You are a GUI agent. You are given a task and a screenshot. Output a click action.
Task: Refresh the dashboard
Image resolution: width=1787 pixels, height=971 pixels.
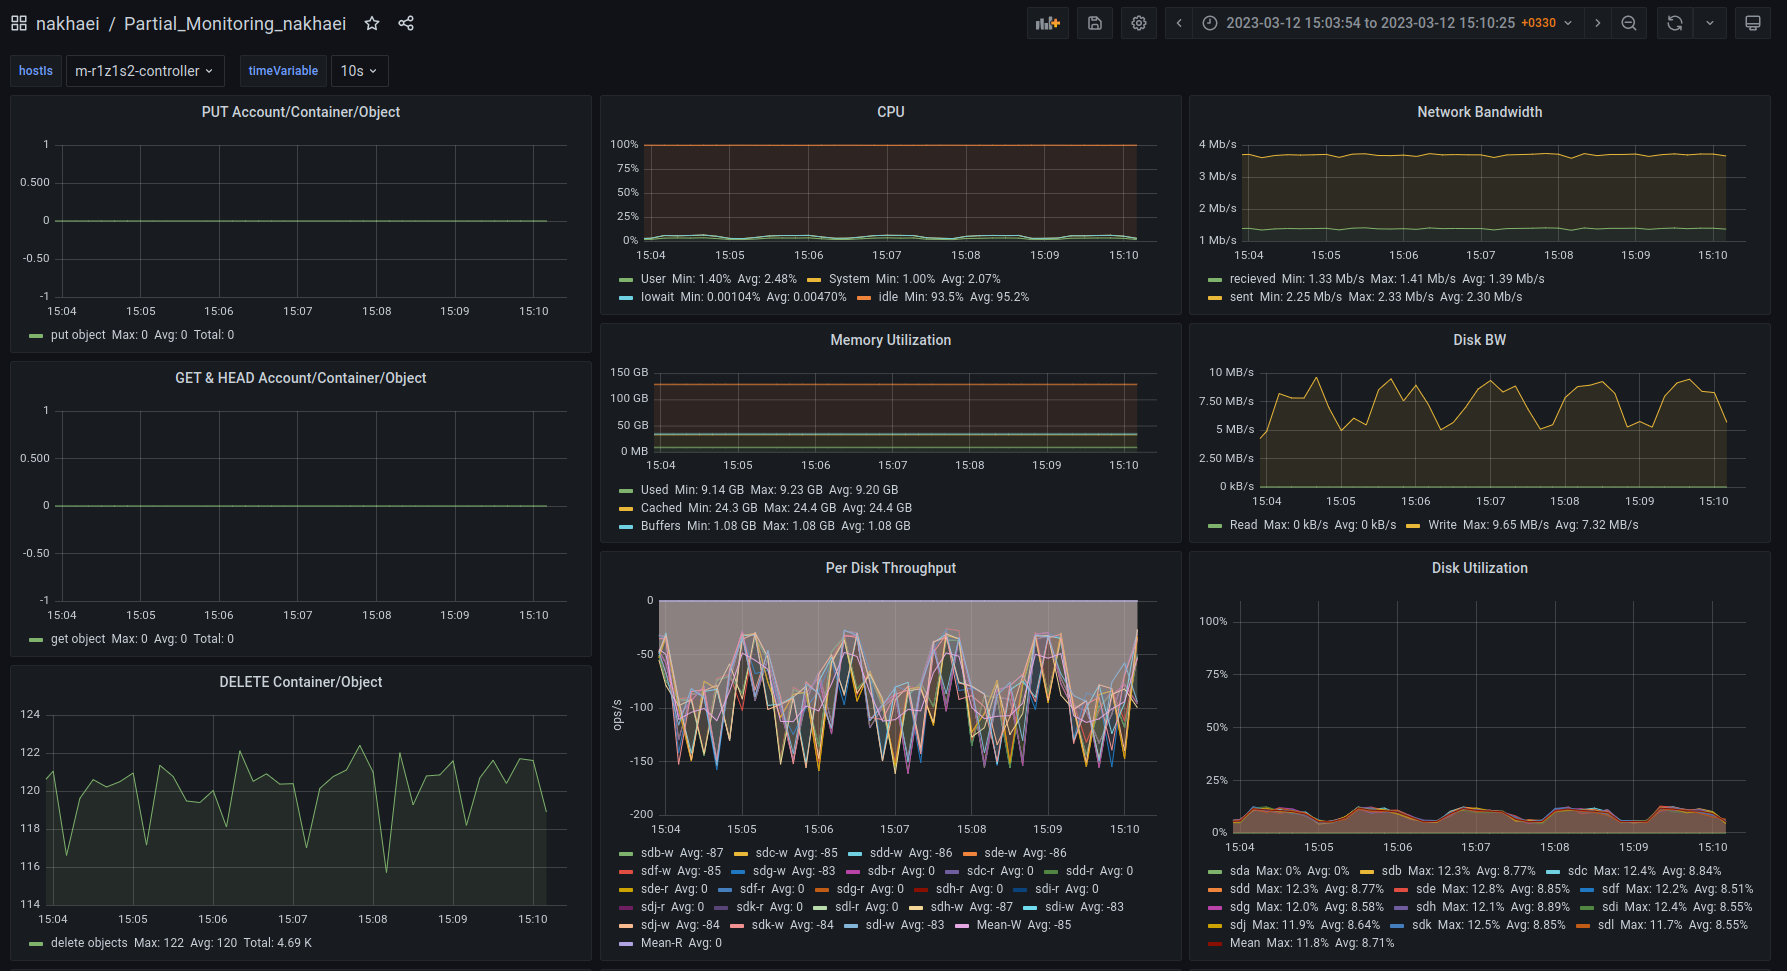pos(1675,23)
